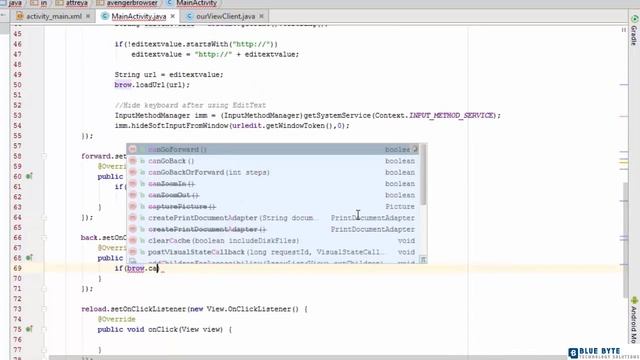Close the ourViewClient.java tab

click(x=262, y=16)
